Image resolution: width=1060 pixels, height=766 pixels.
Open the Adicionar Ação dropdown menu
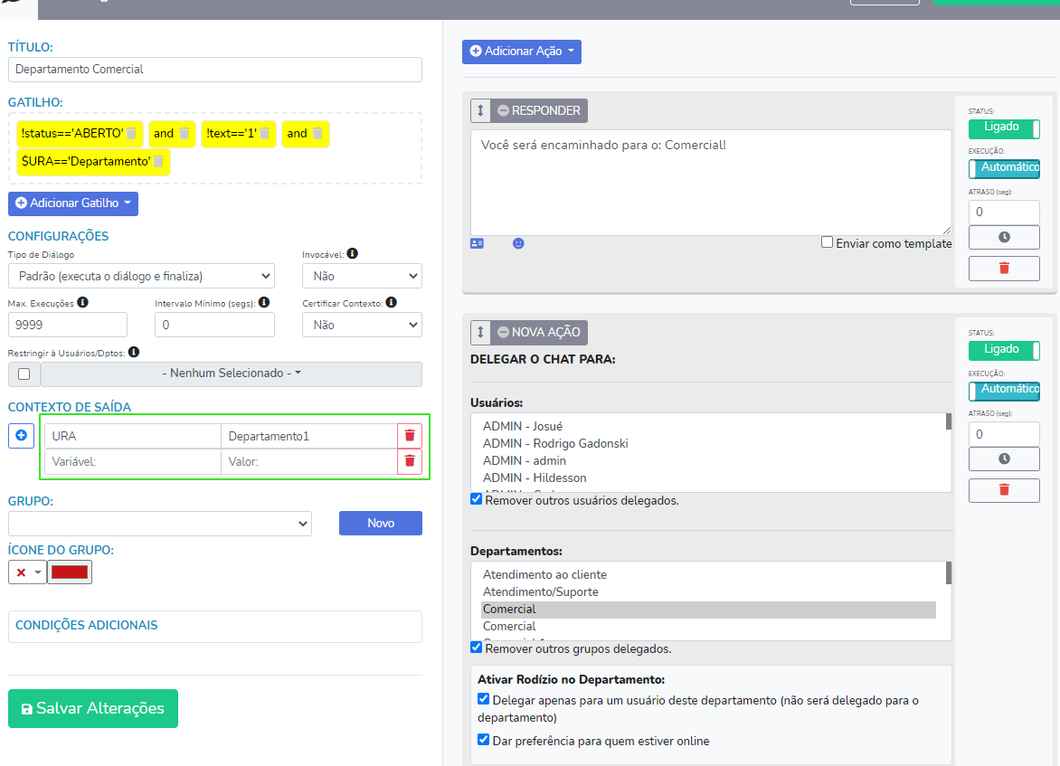pyautogui.click(x=521, y=51)
